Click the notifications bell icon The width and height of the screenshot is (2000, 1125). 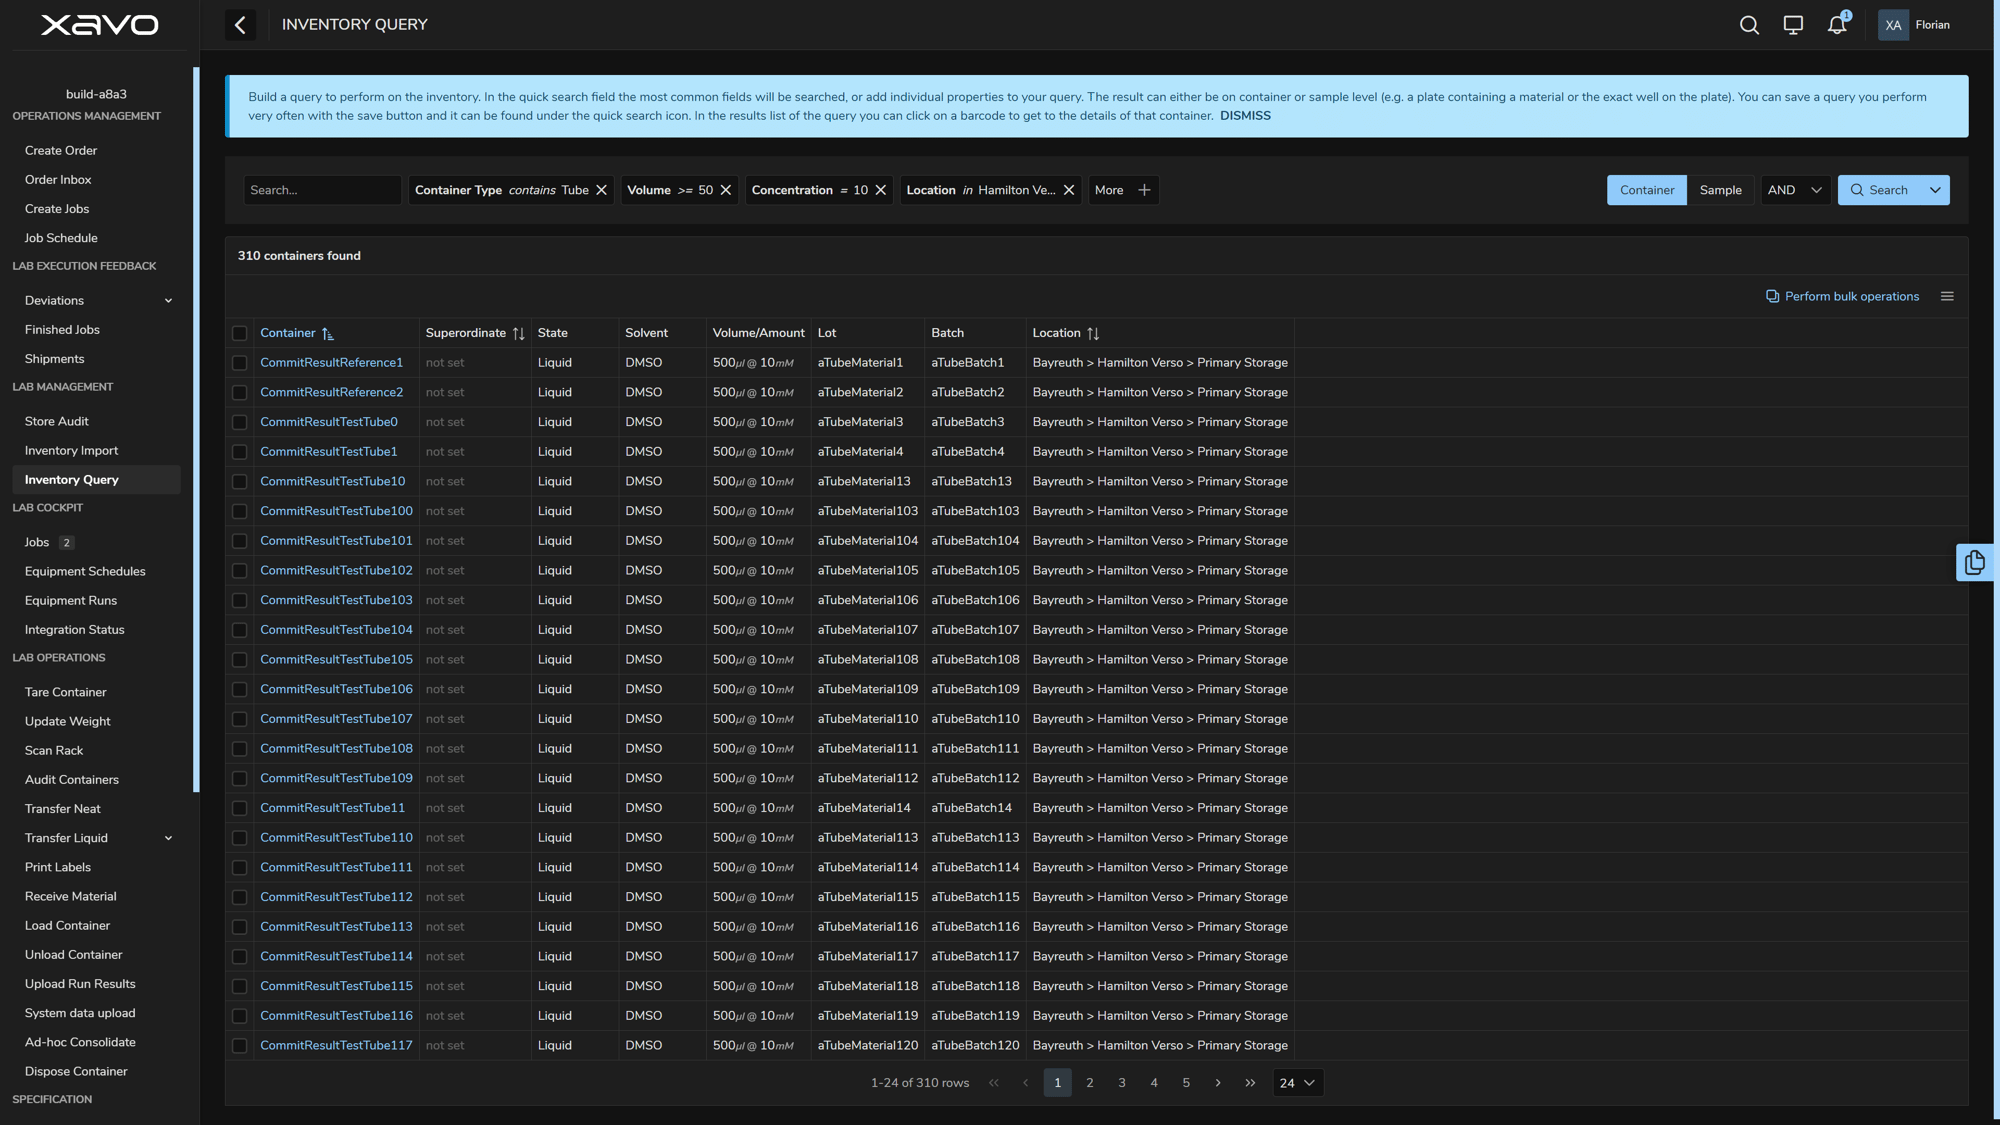tap(1838, 25)
